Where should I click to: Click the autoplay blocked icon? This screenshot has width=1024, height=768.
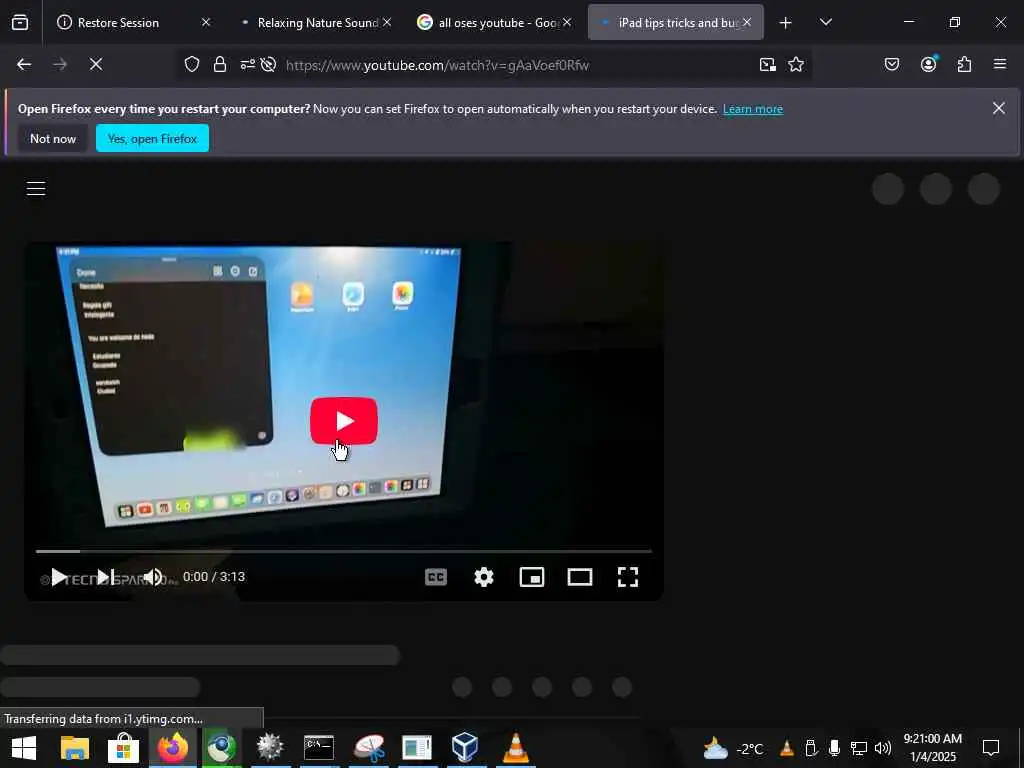268,64
